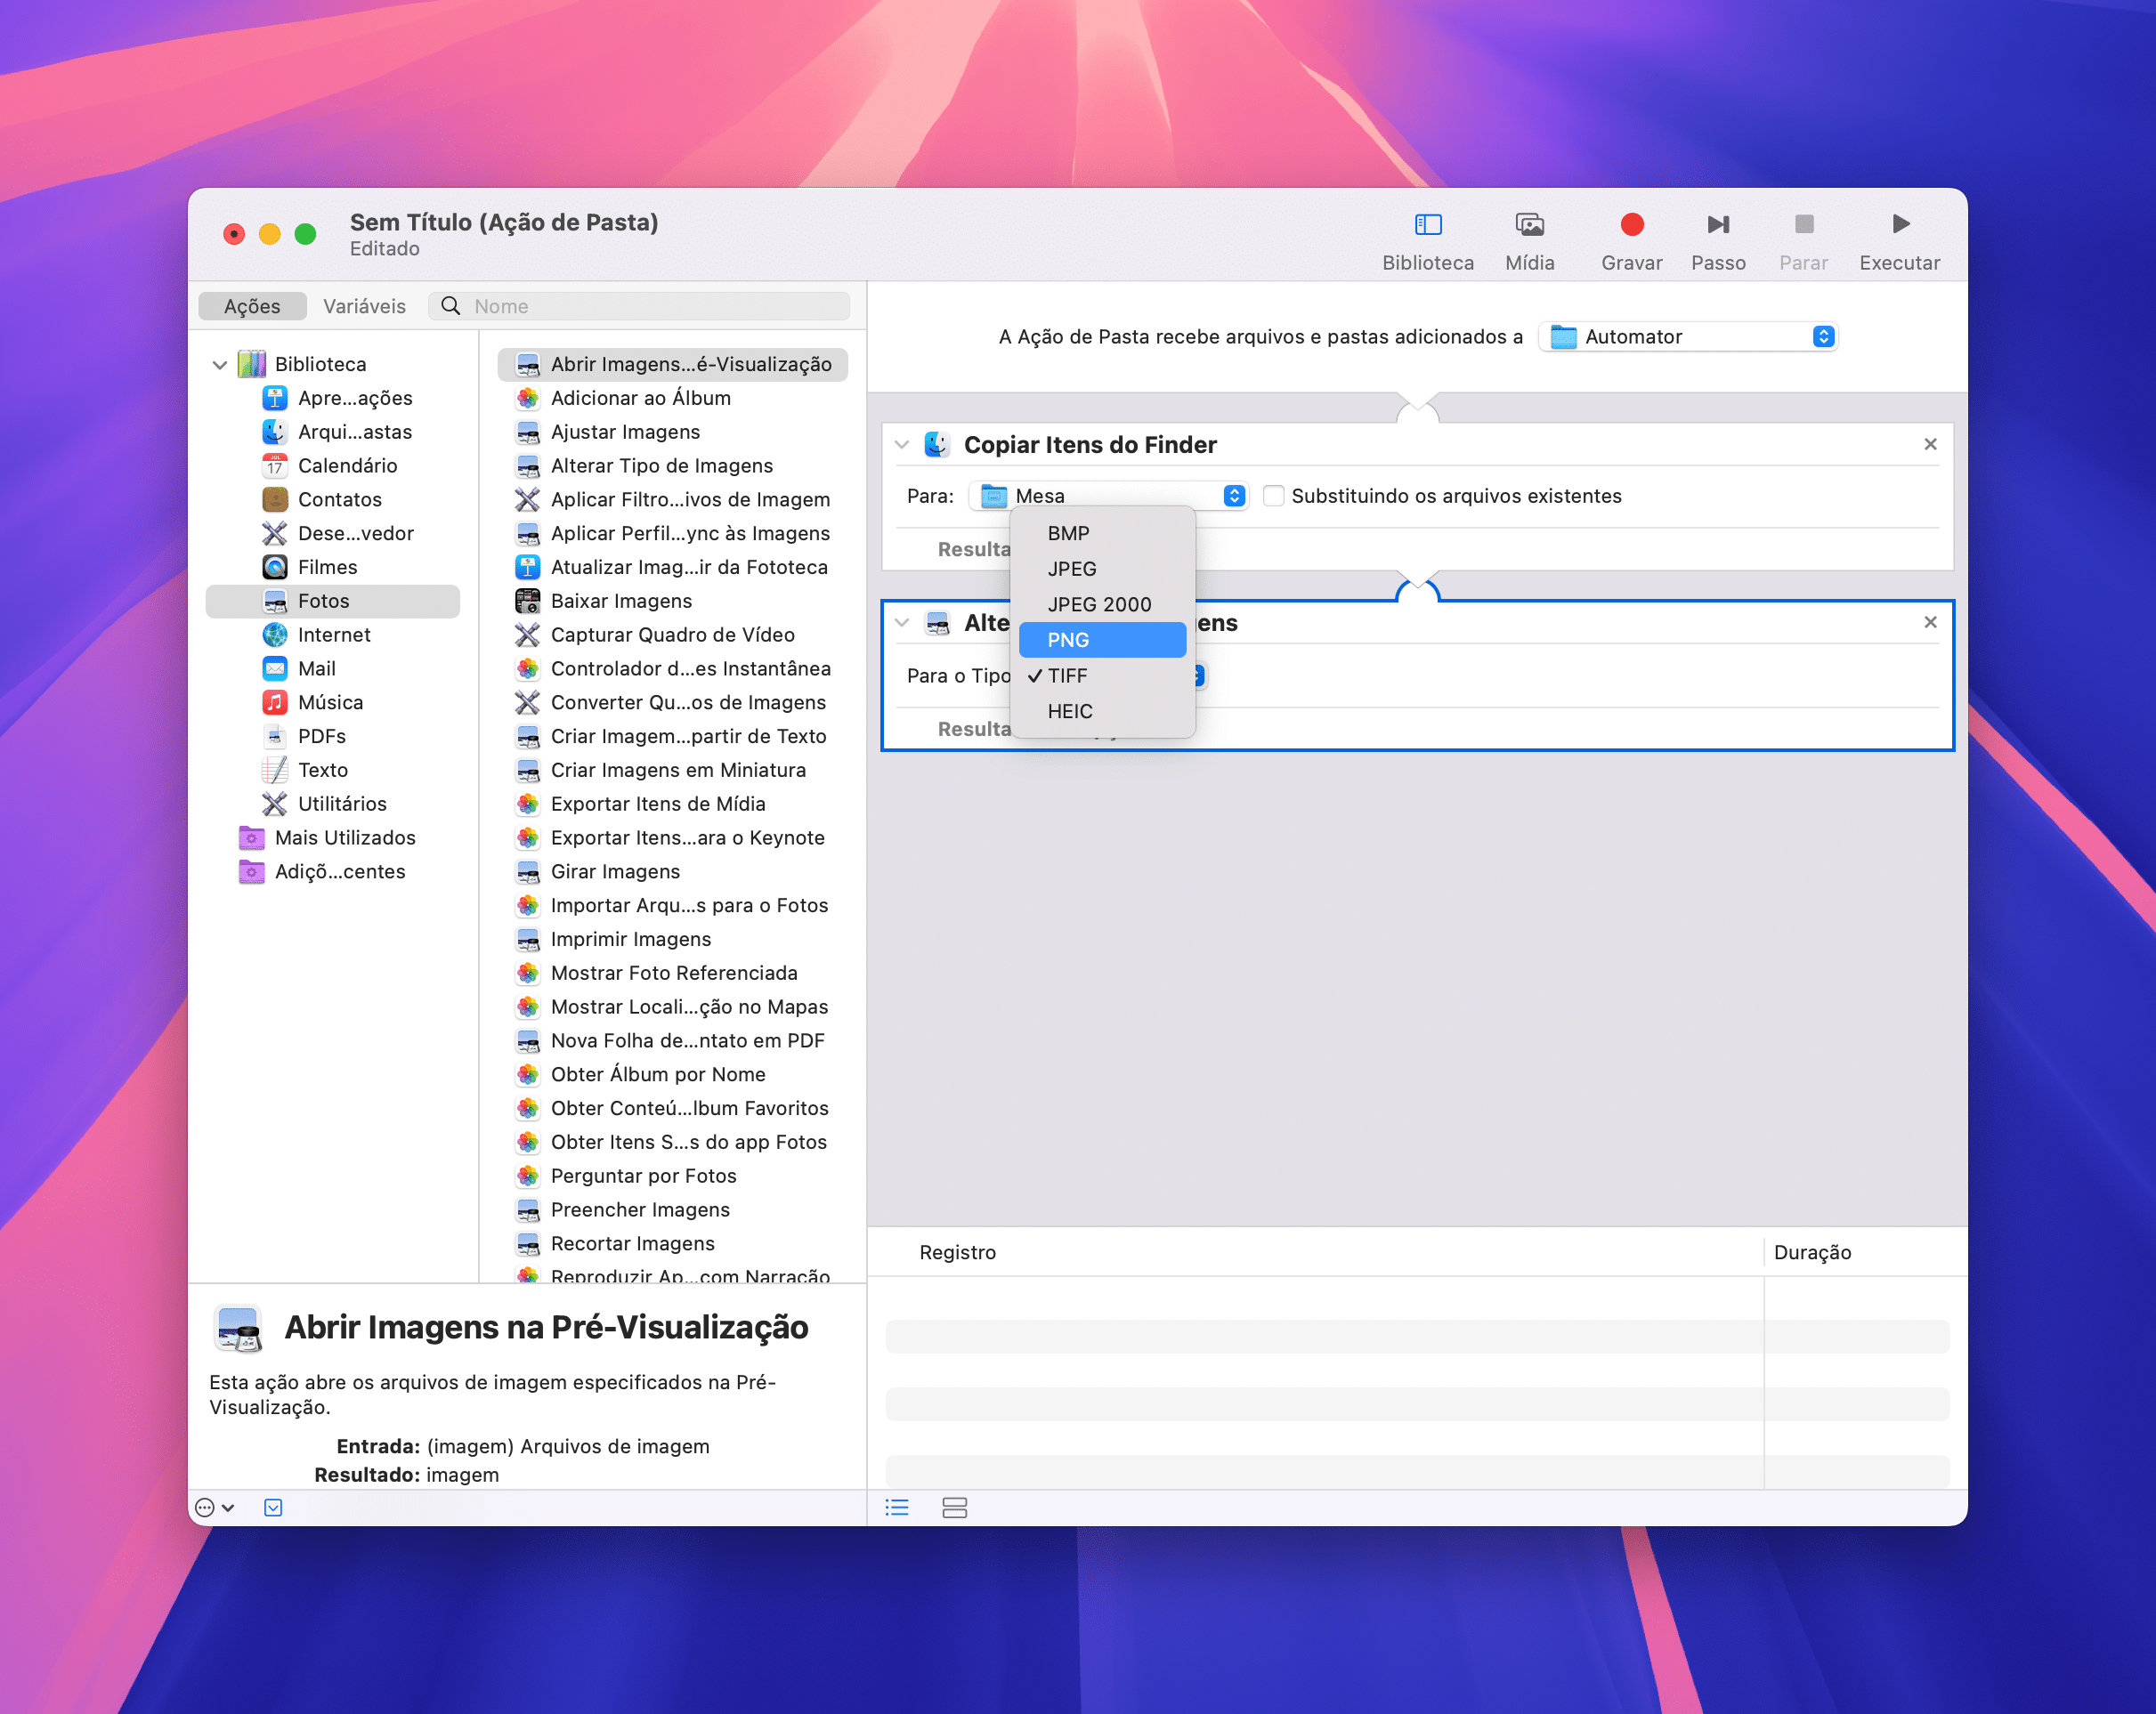Click the Nome search field

[x=639, y=307]
